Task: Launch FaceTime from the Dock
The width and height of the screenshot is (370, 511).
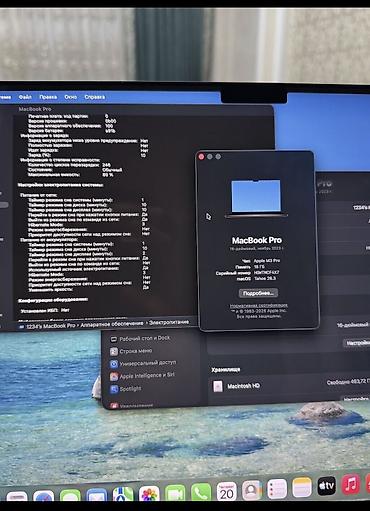Action: [x=175, y=493]
